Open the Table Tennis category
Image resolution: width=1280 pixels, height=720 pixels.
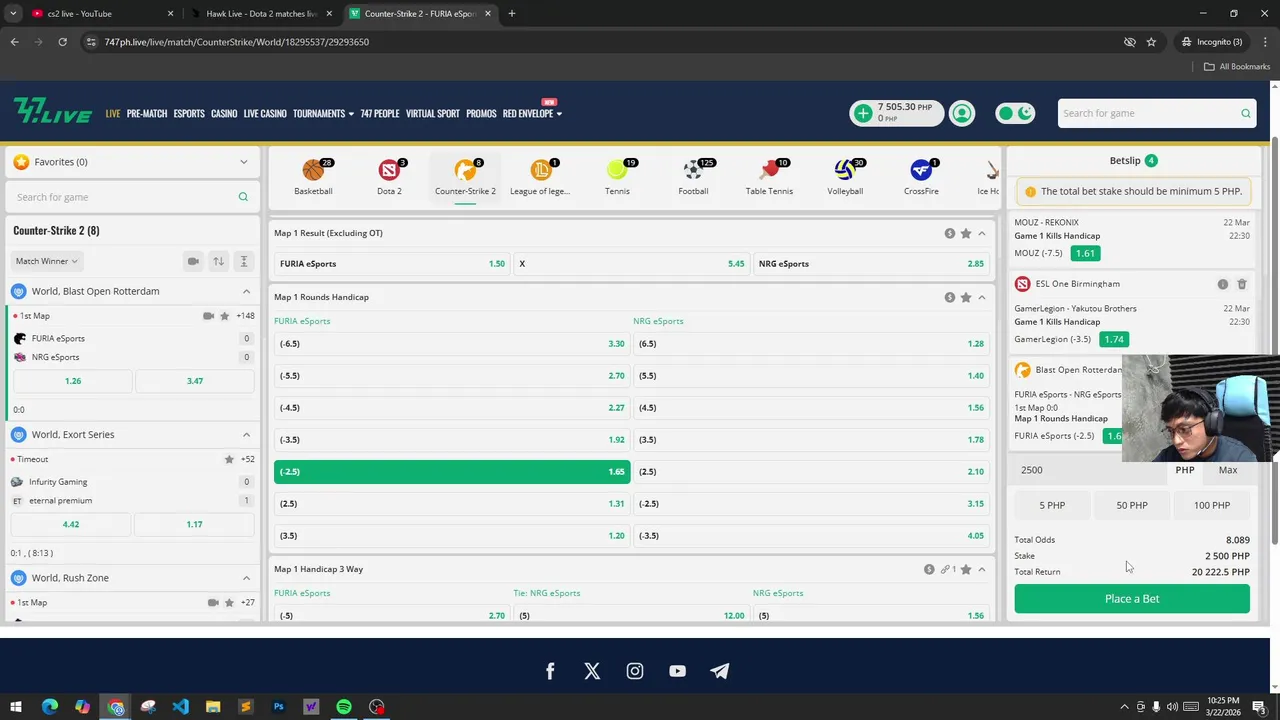click(x=769, y=177)
